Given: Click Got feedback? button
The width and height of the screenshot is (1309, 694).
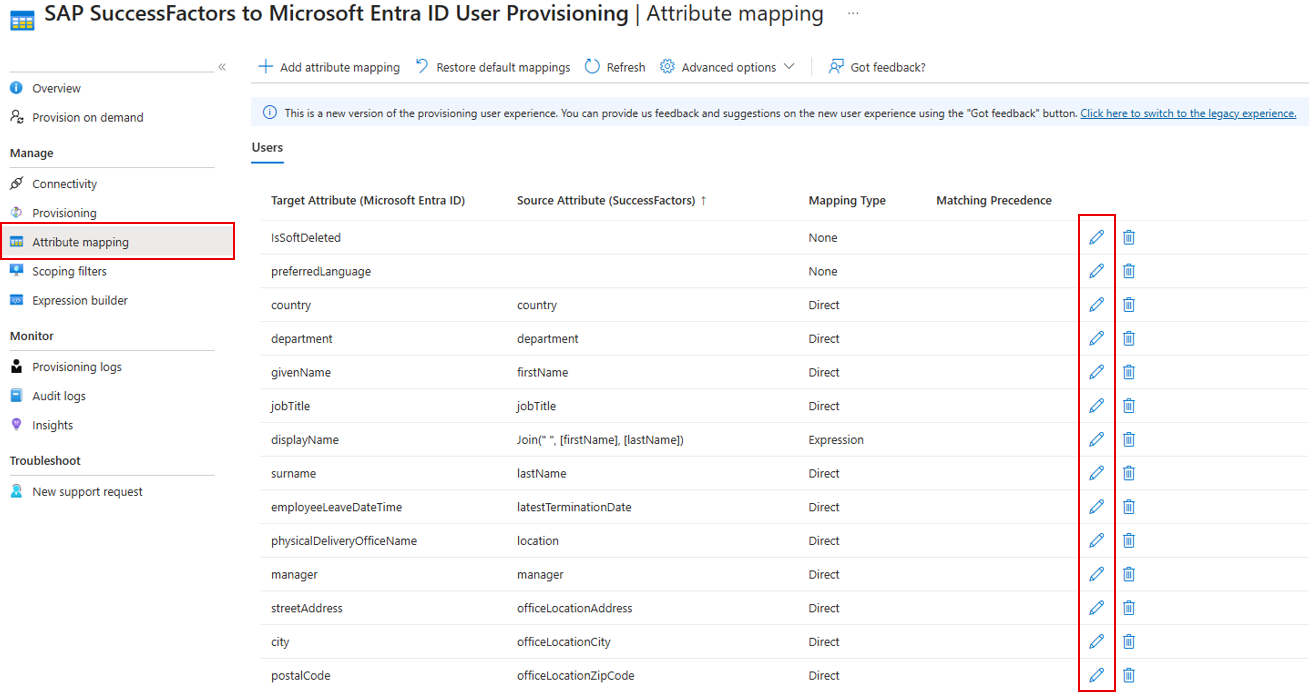Looking at the screenshot, I should [x=877, y=67].
